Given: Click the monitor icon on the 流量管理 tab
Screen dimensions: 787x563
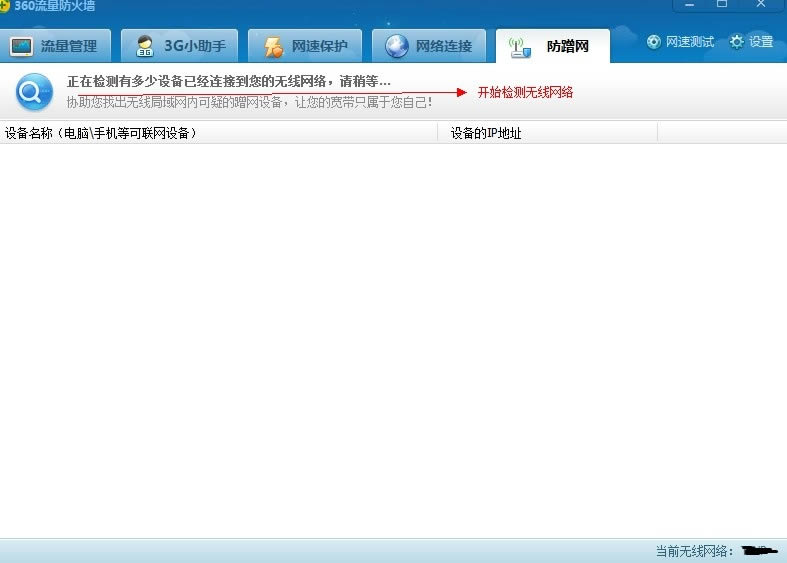Looking at the screenshot, I should click(x=22, y=46).
